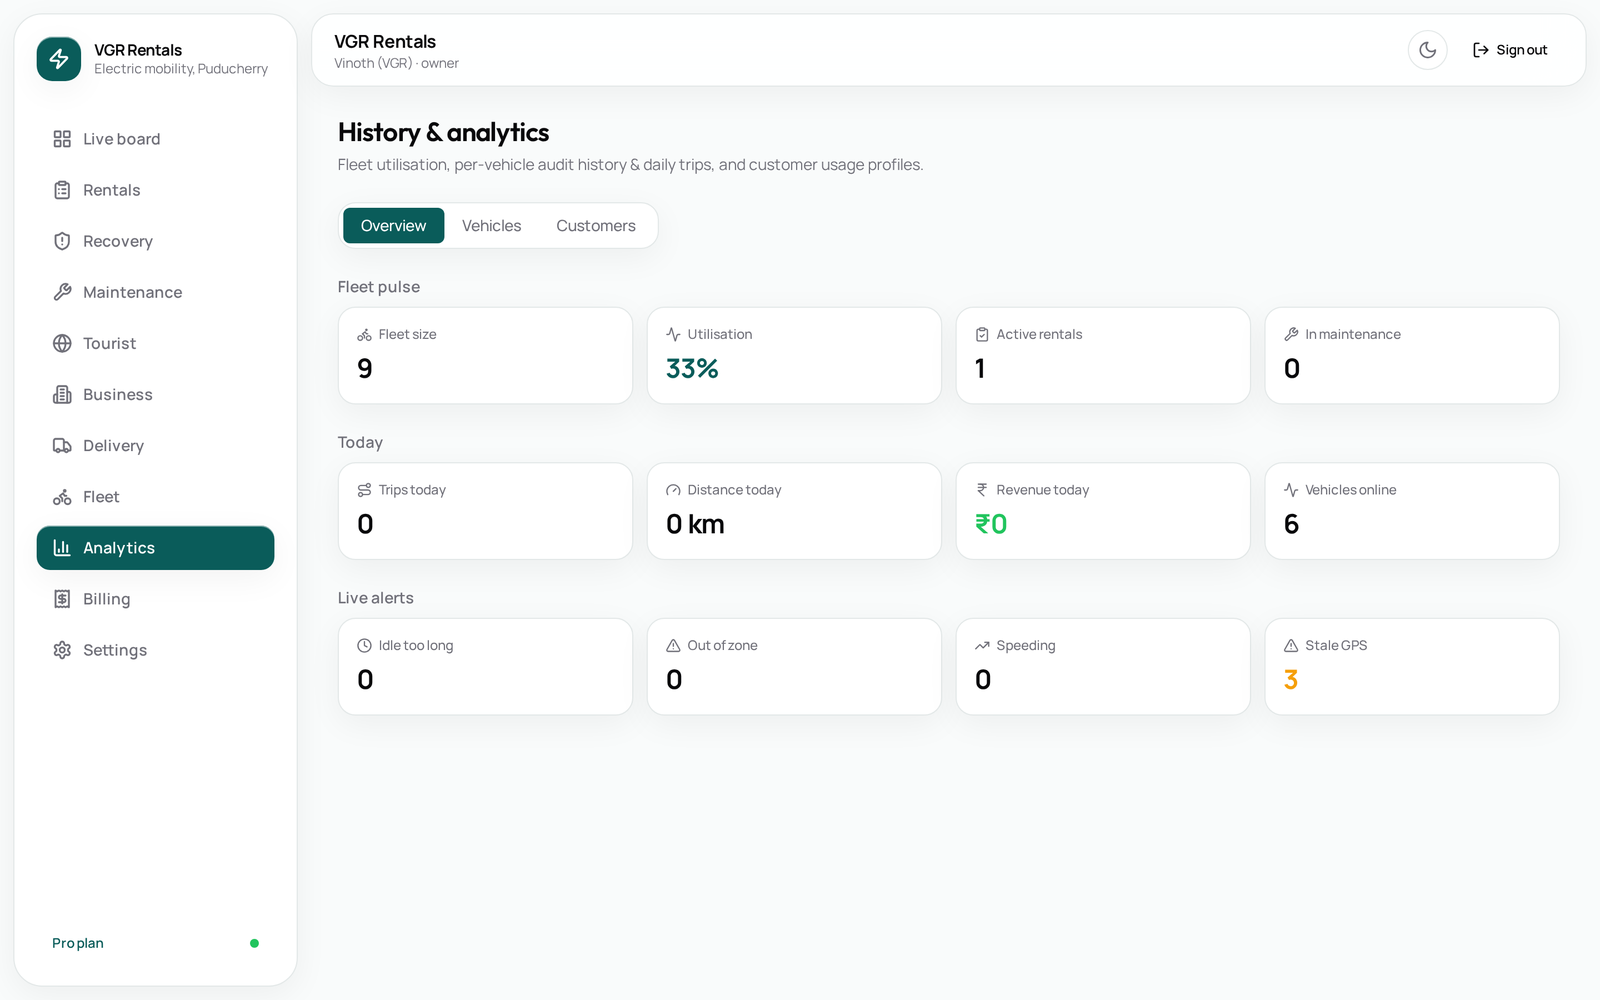This screenshot has height=1000, width=1600.
Task: Click the Sign out button
Action: (x=1510, y=50)
